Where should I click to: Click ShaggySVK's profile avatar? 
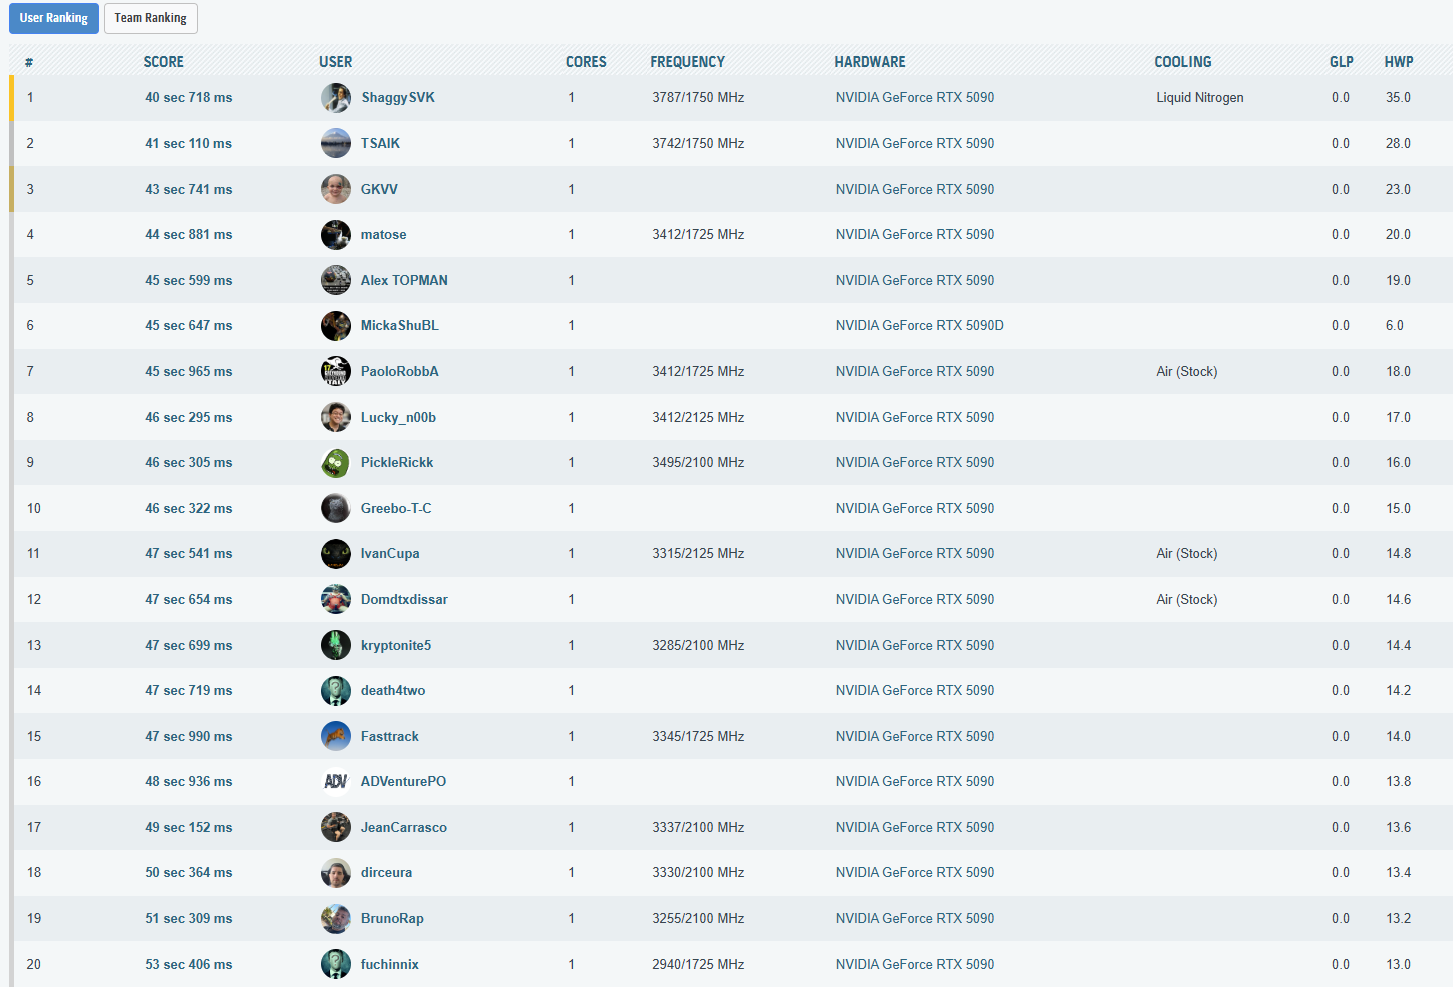pos(335,98)
